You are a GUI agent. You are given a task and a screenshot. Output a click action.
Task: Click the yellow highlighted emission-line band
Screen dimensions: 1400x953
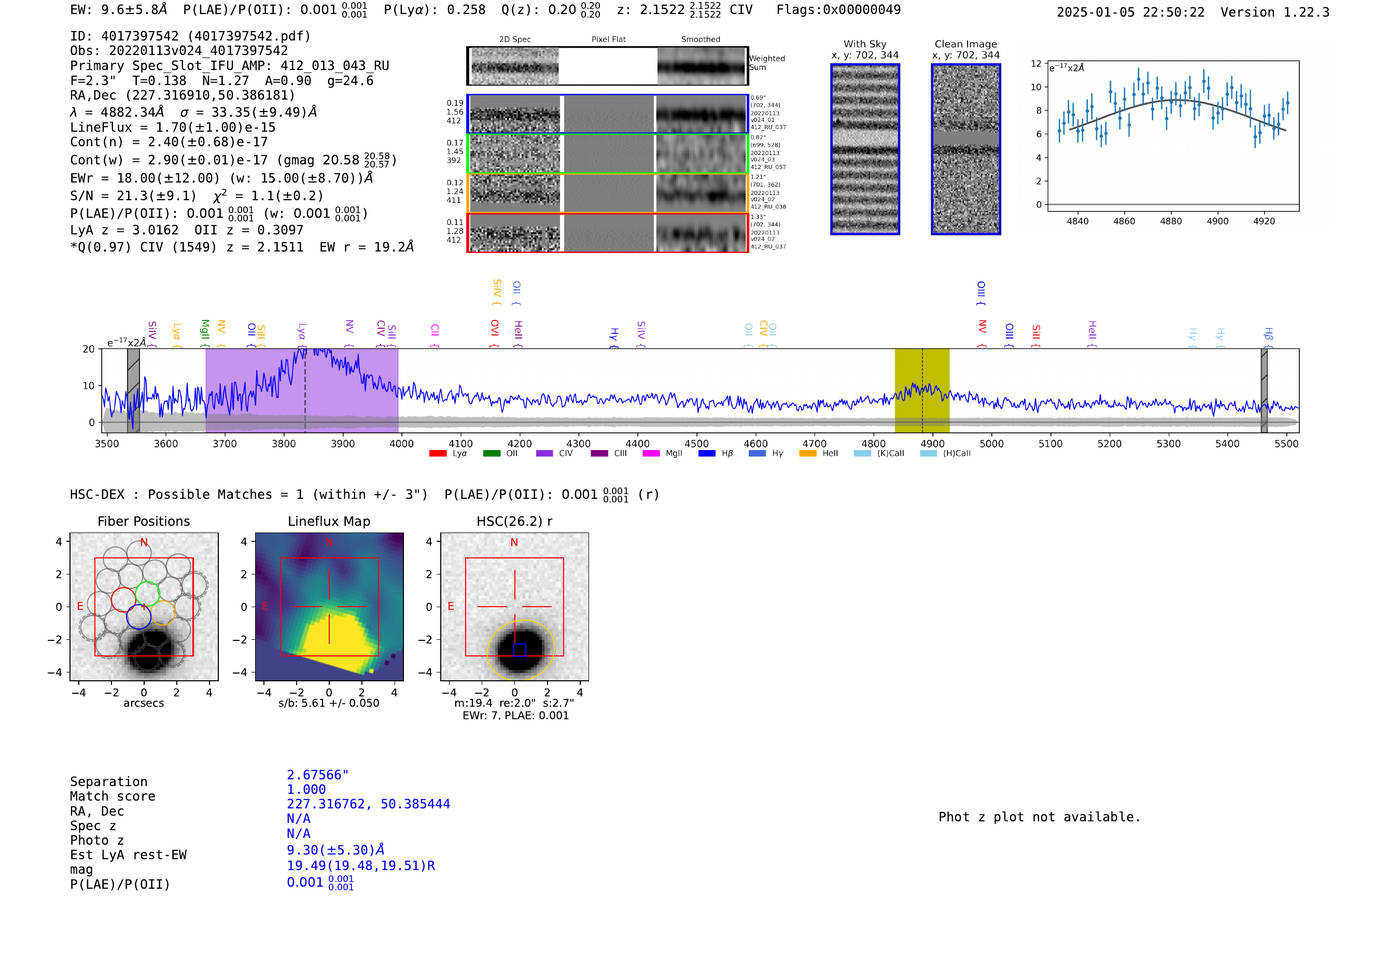coord(922,390)
